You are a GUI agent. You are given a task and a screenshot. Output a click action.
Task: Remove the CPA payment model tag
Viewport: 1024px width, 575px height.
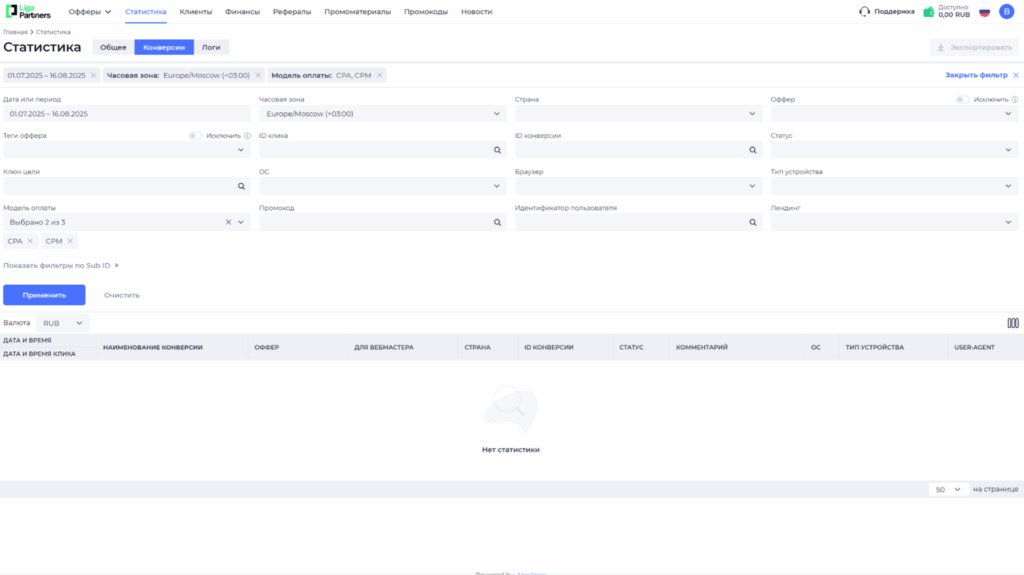tap(30, 241)
